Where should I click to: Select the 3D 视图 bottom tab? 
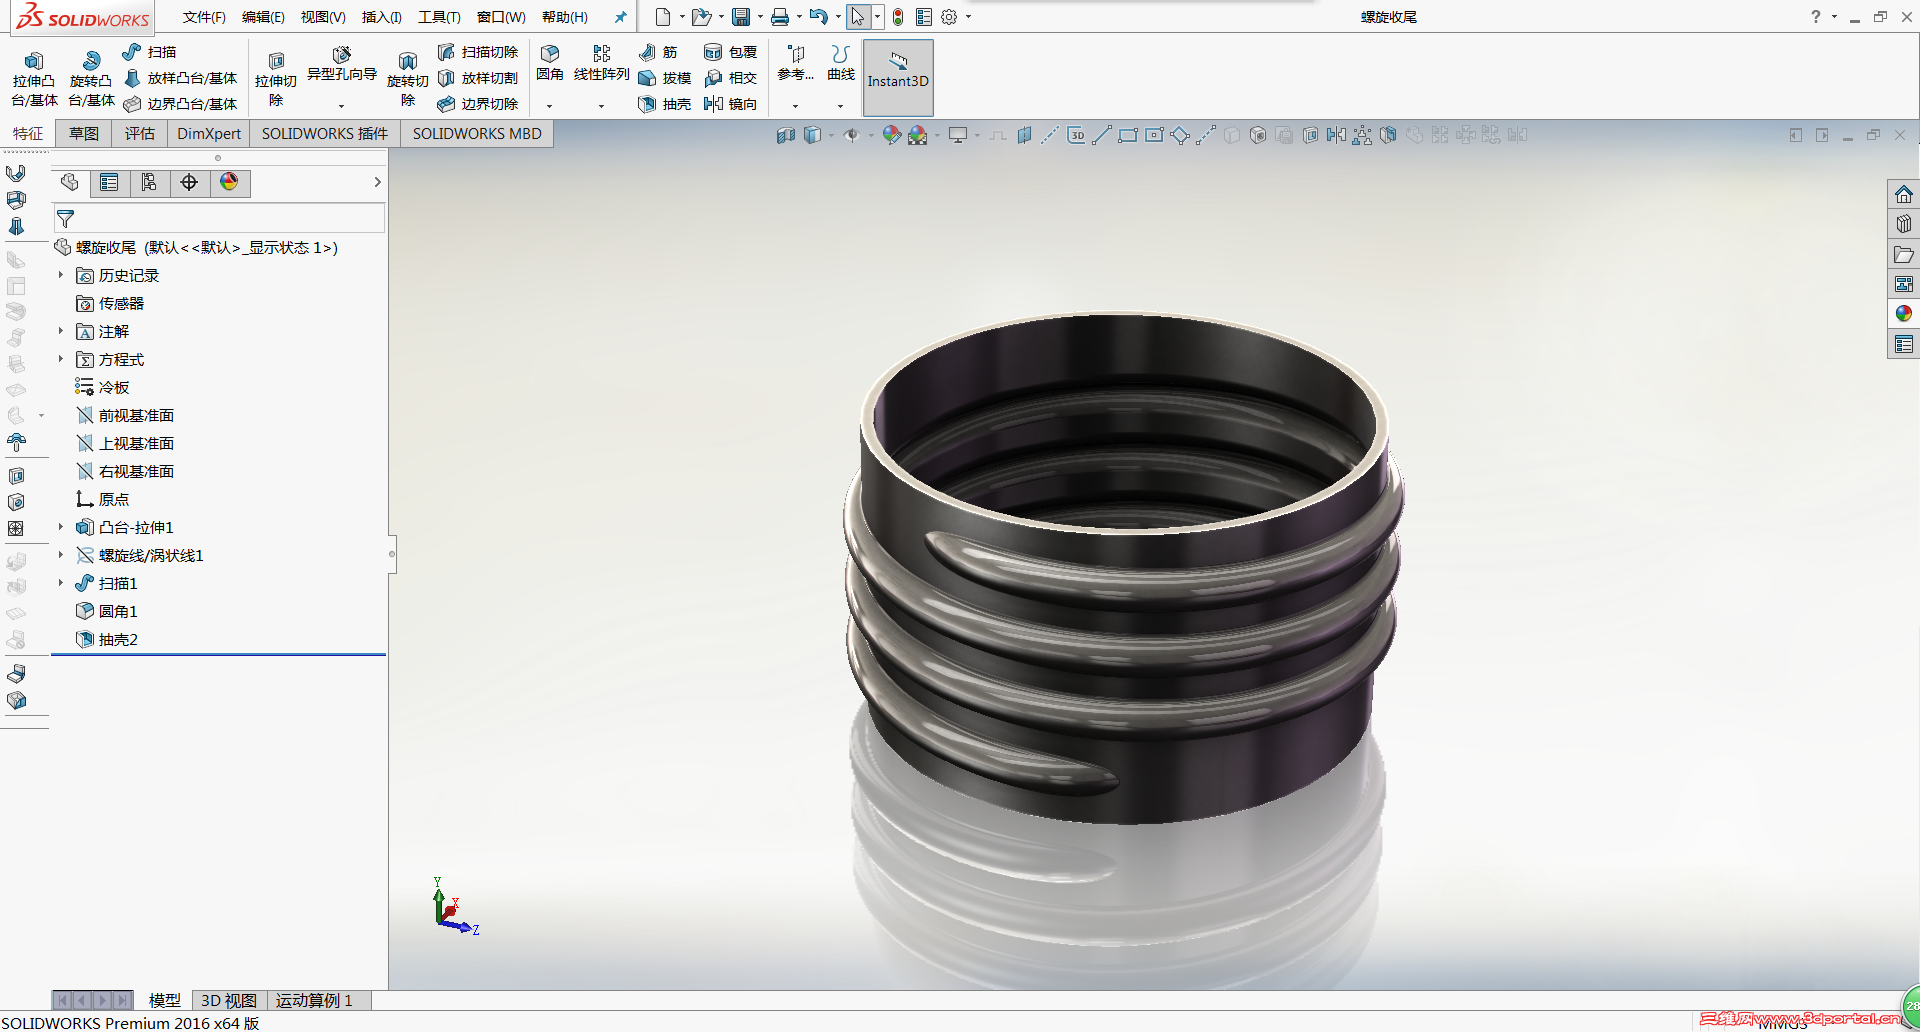(x=229, y=1000)
